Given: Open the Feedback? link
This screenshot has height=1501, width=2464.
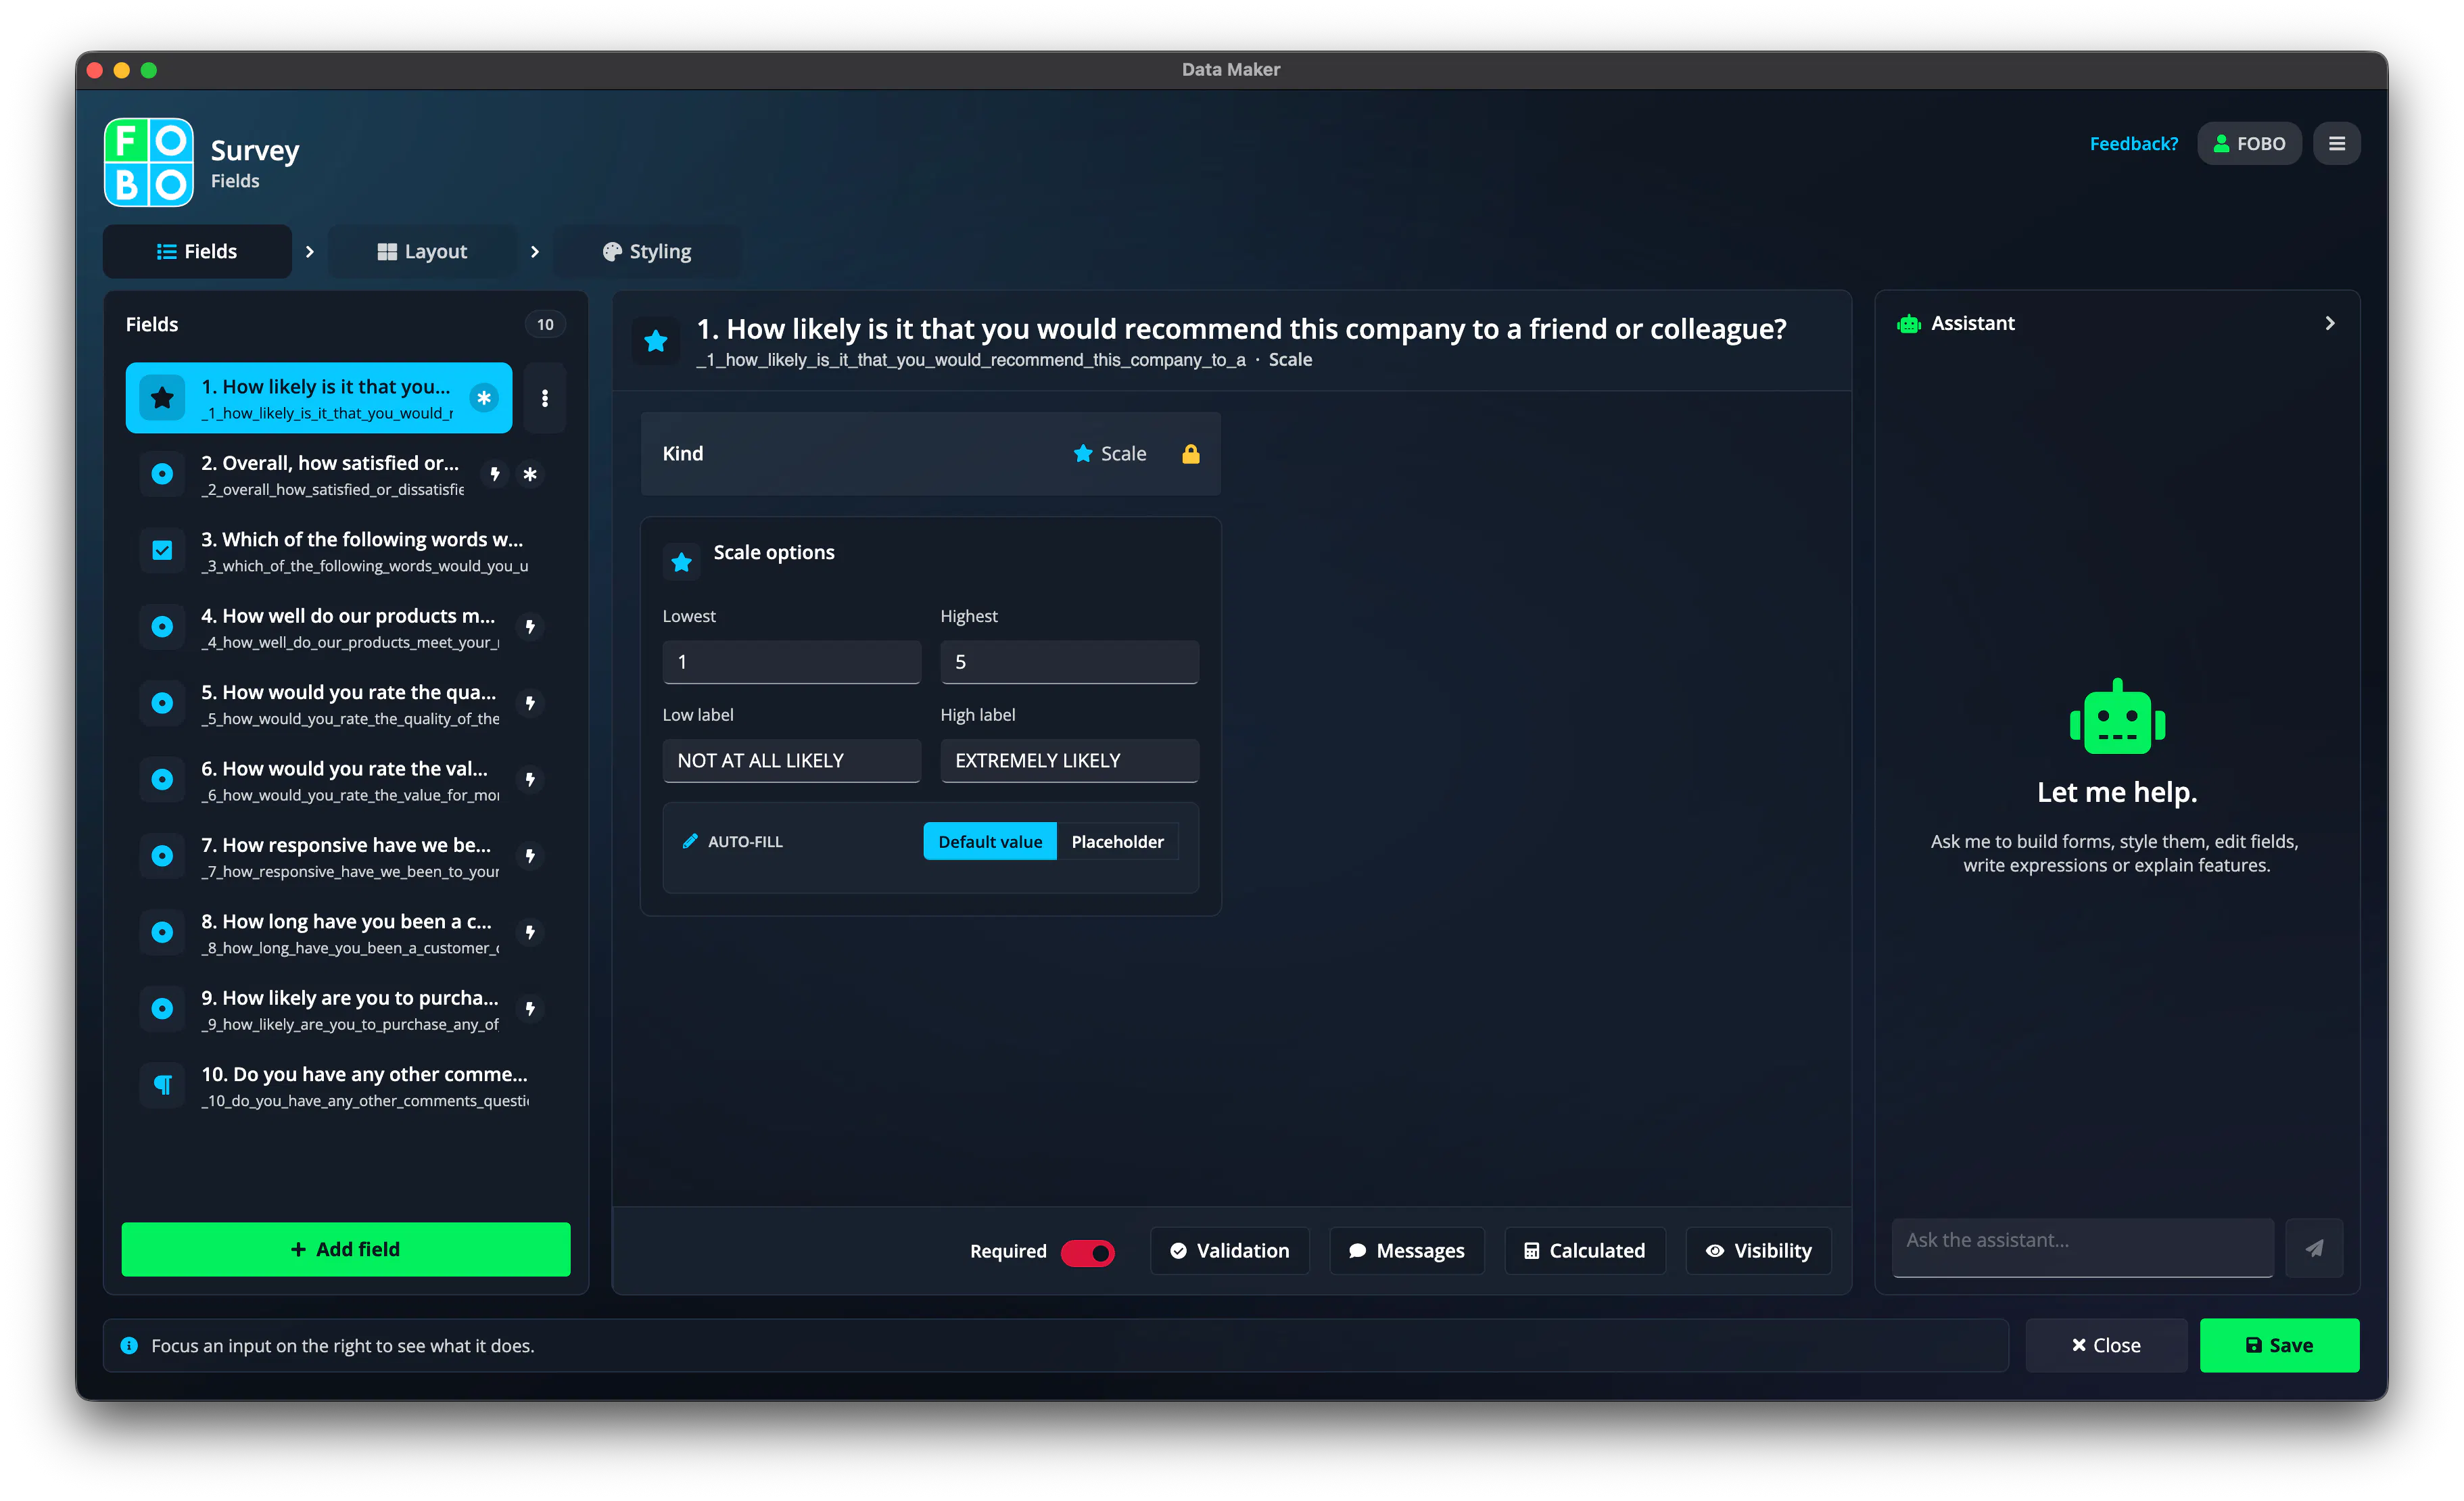Looking at the screenshot, I should click(x=2133, y=144).
